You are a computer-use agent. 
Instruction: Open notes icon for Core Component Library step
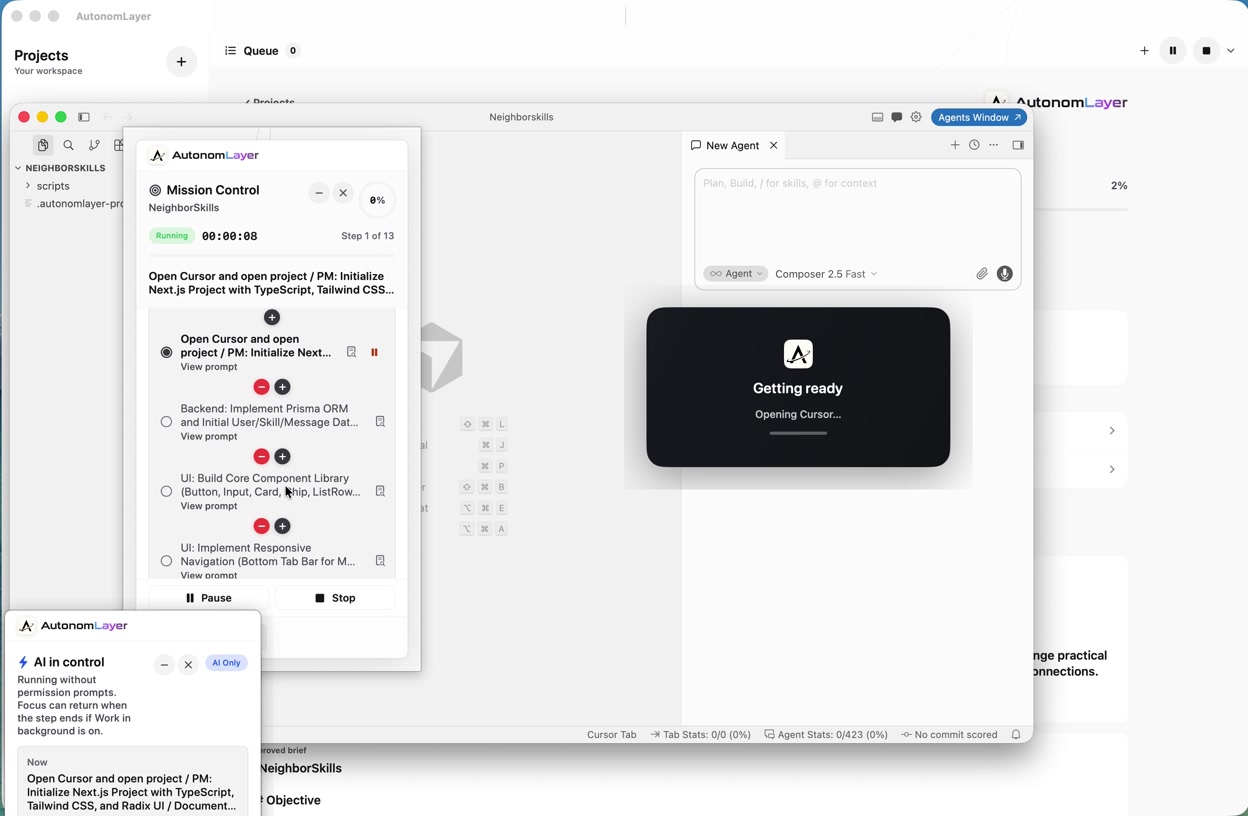click(380, 491)
